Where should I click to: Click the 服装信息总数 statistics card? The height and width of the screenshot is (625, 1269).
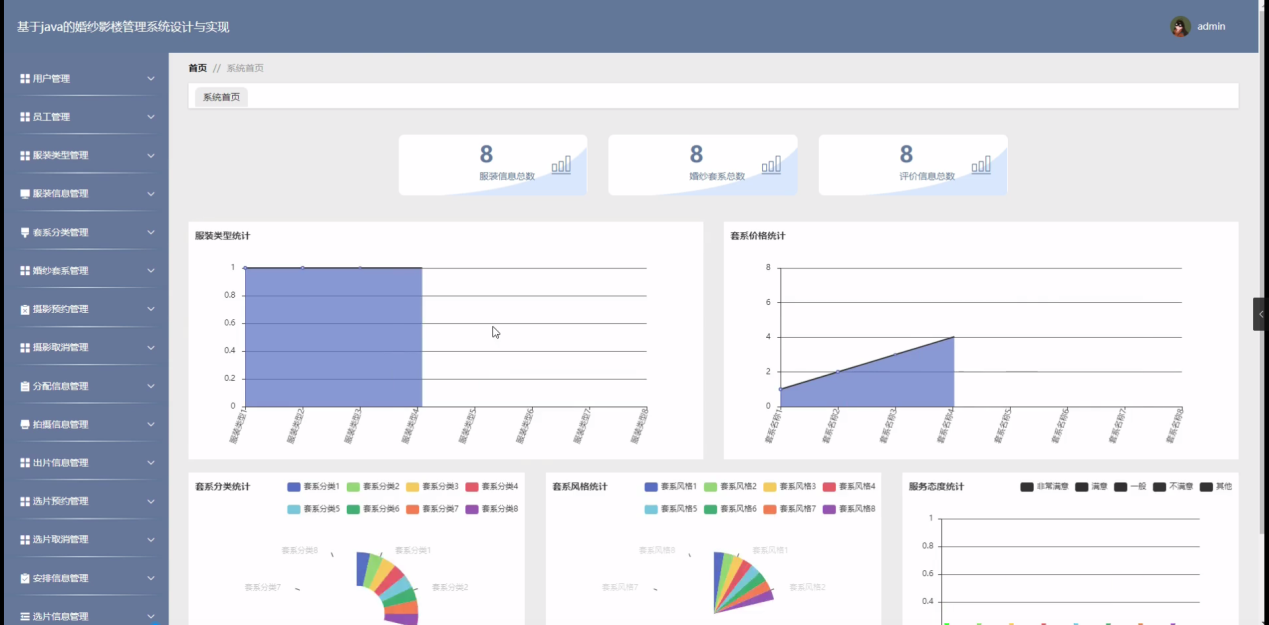pyautogui.click(x=493, y=165)
